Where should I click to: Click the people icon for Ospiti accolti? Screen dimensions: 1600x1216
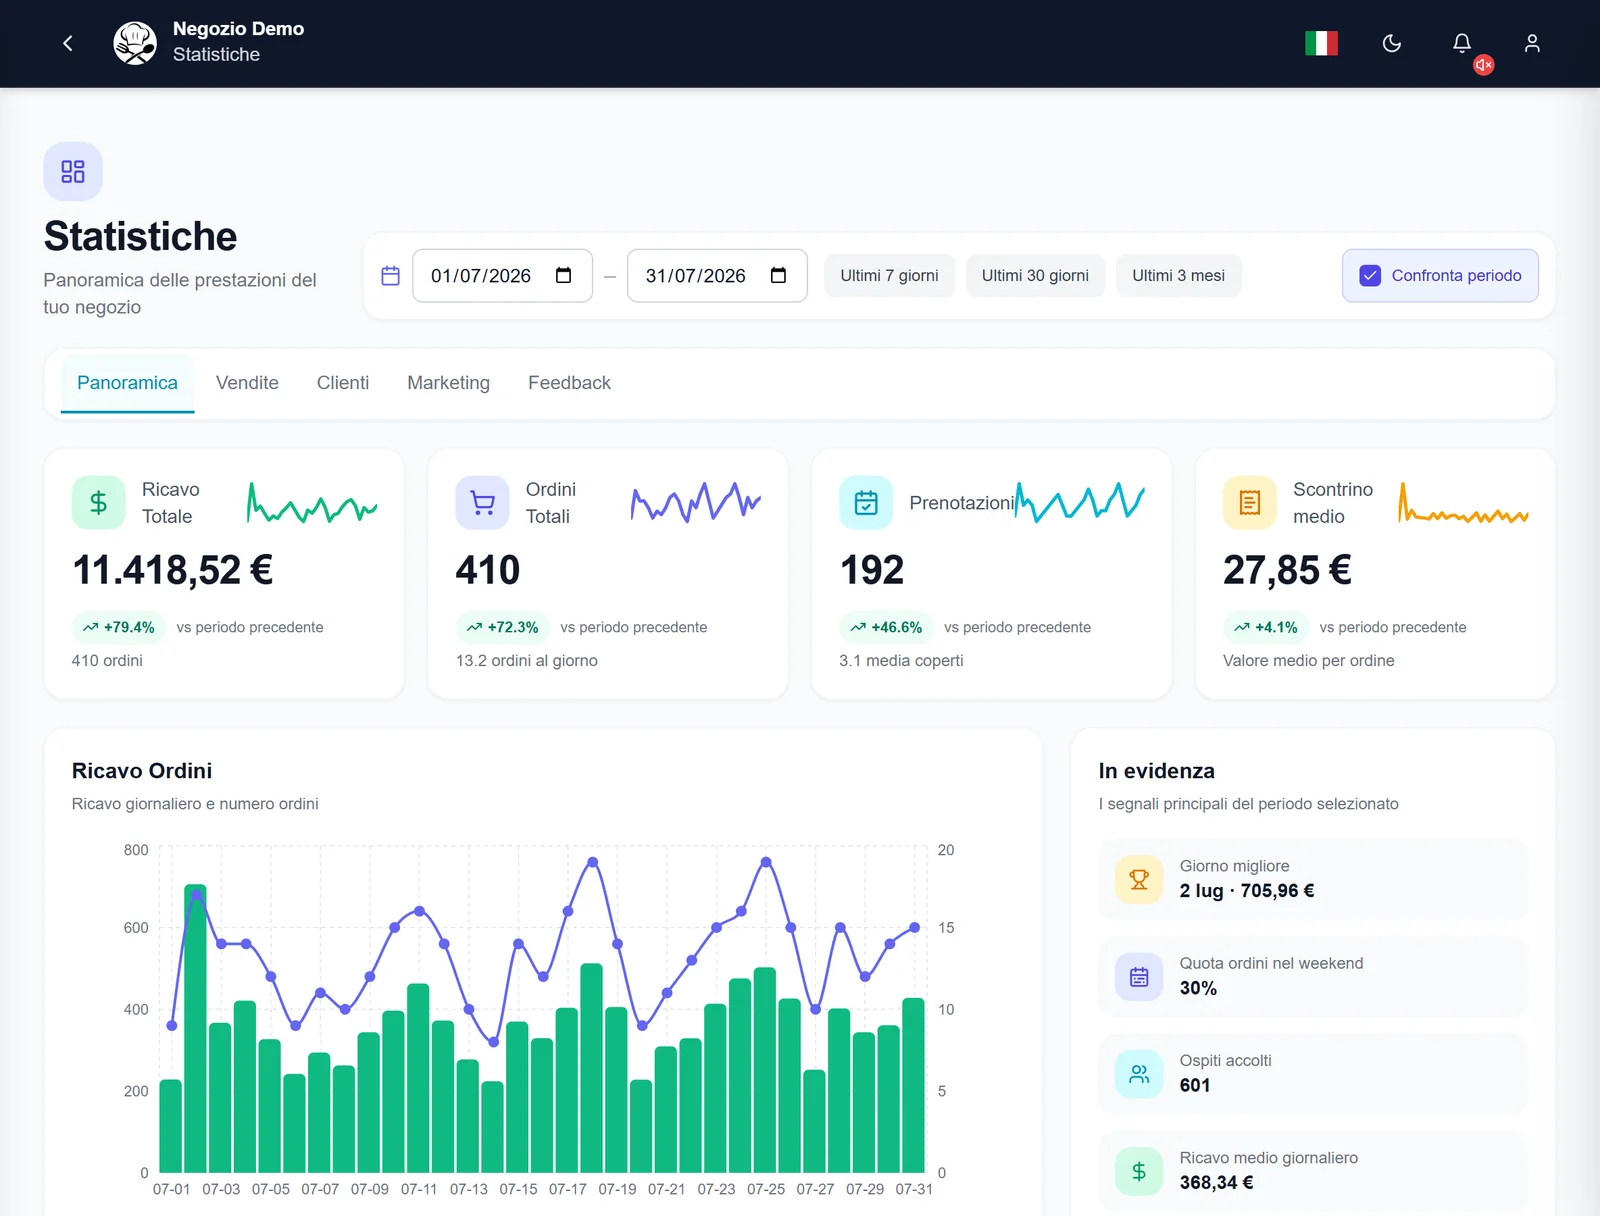1139,1074
